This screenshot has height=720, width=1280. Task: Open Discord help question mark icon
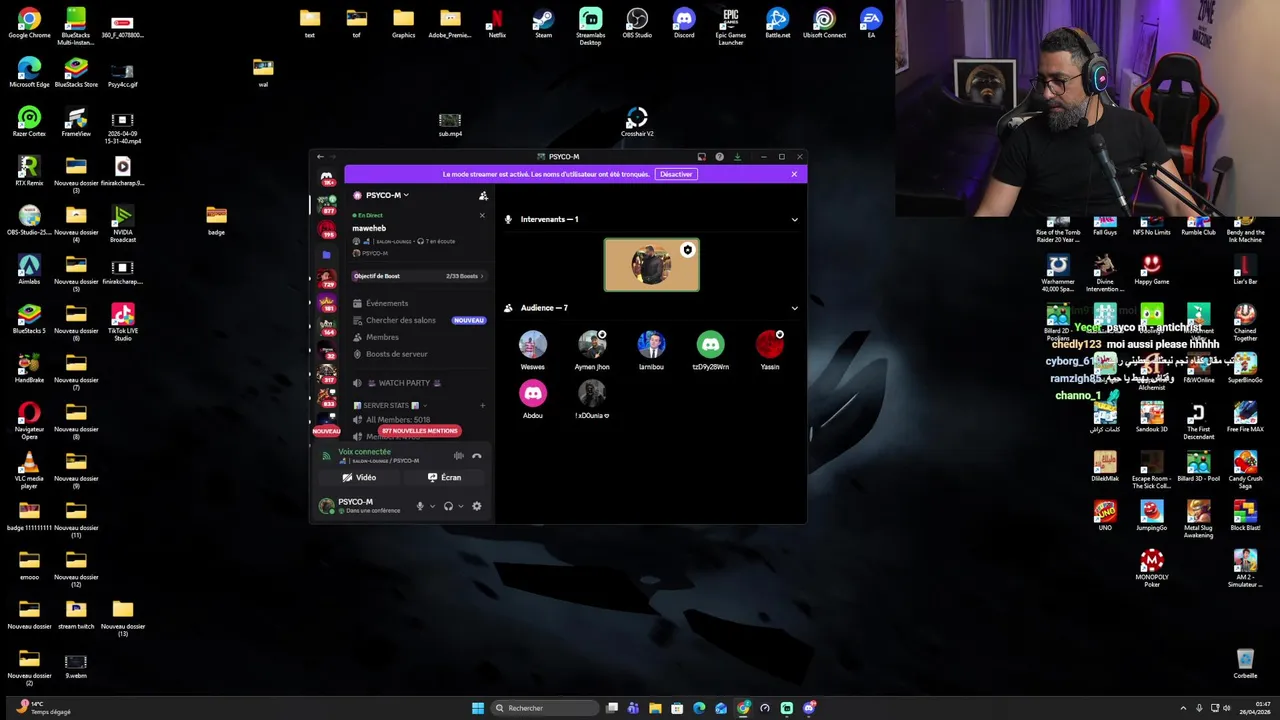pyautogui.click(x=719, y=157)
